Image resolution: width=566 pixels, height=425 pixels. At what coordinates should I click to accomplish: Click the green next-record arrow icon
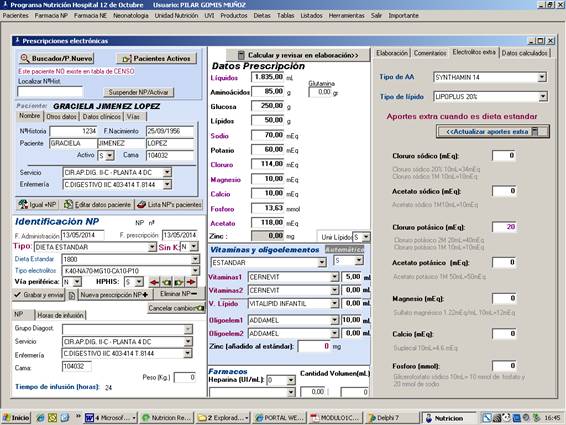point(179,282)
